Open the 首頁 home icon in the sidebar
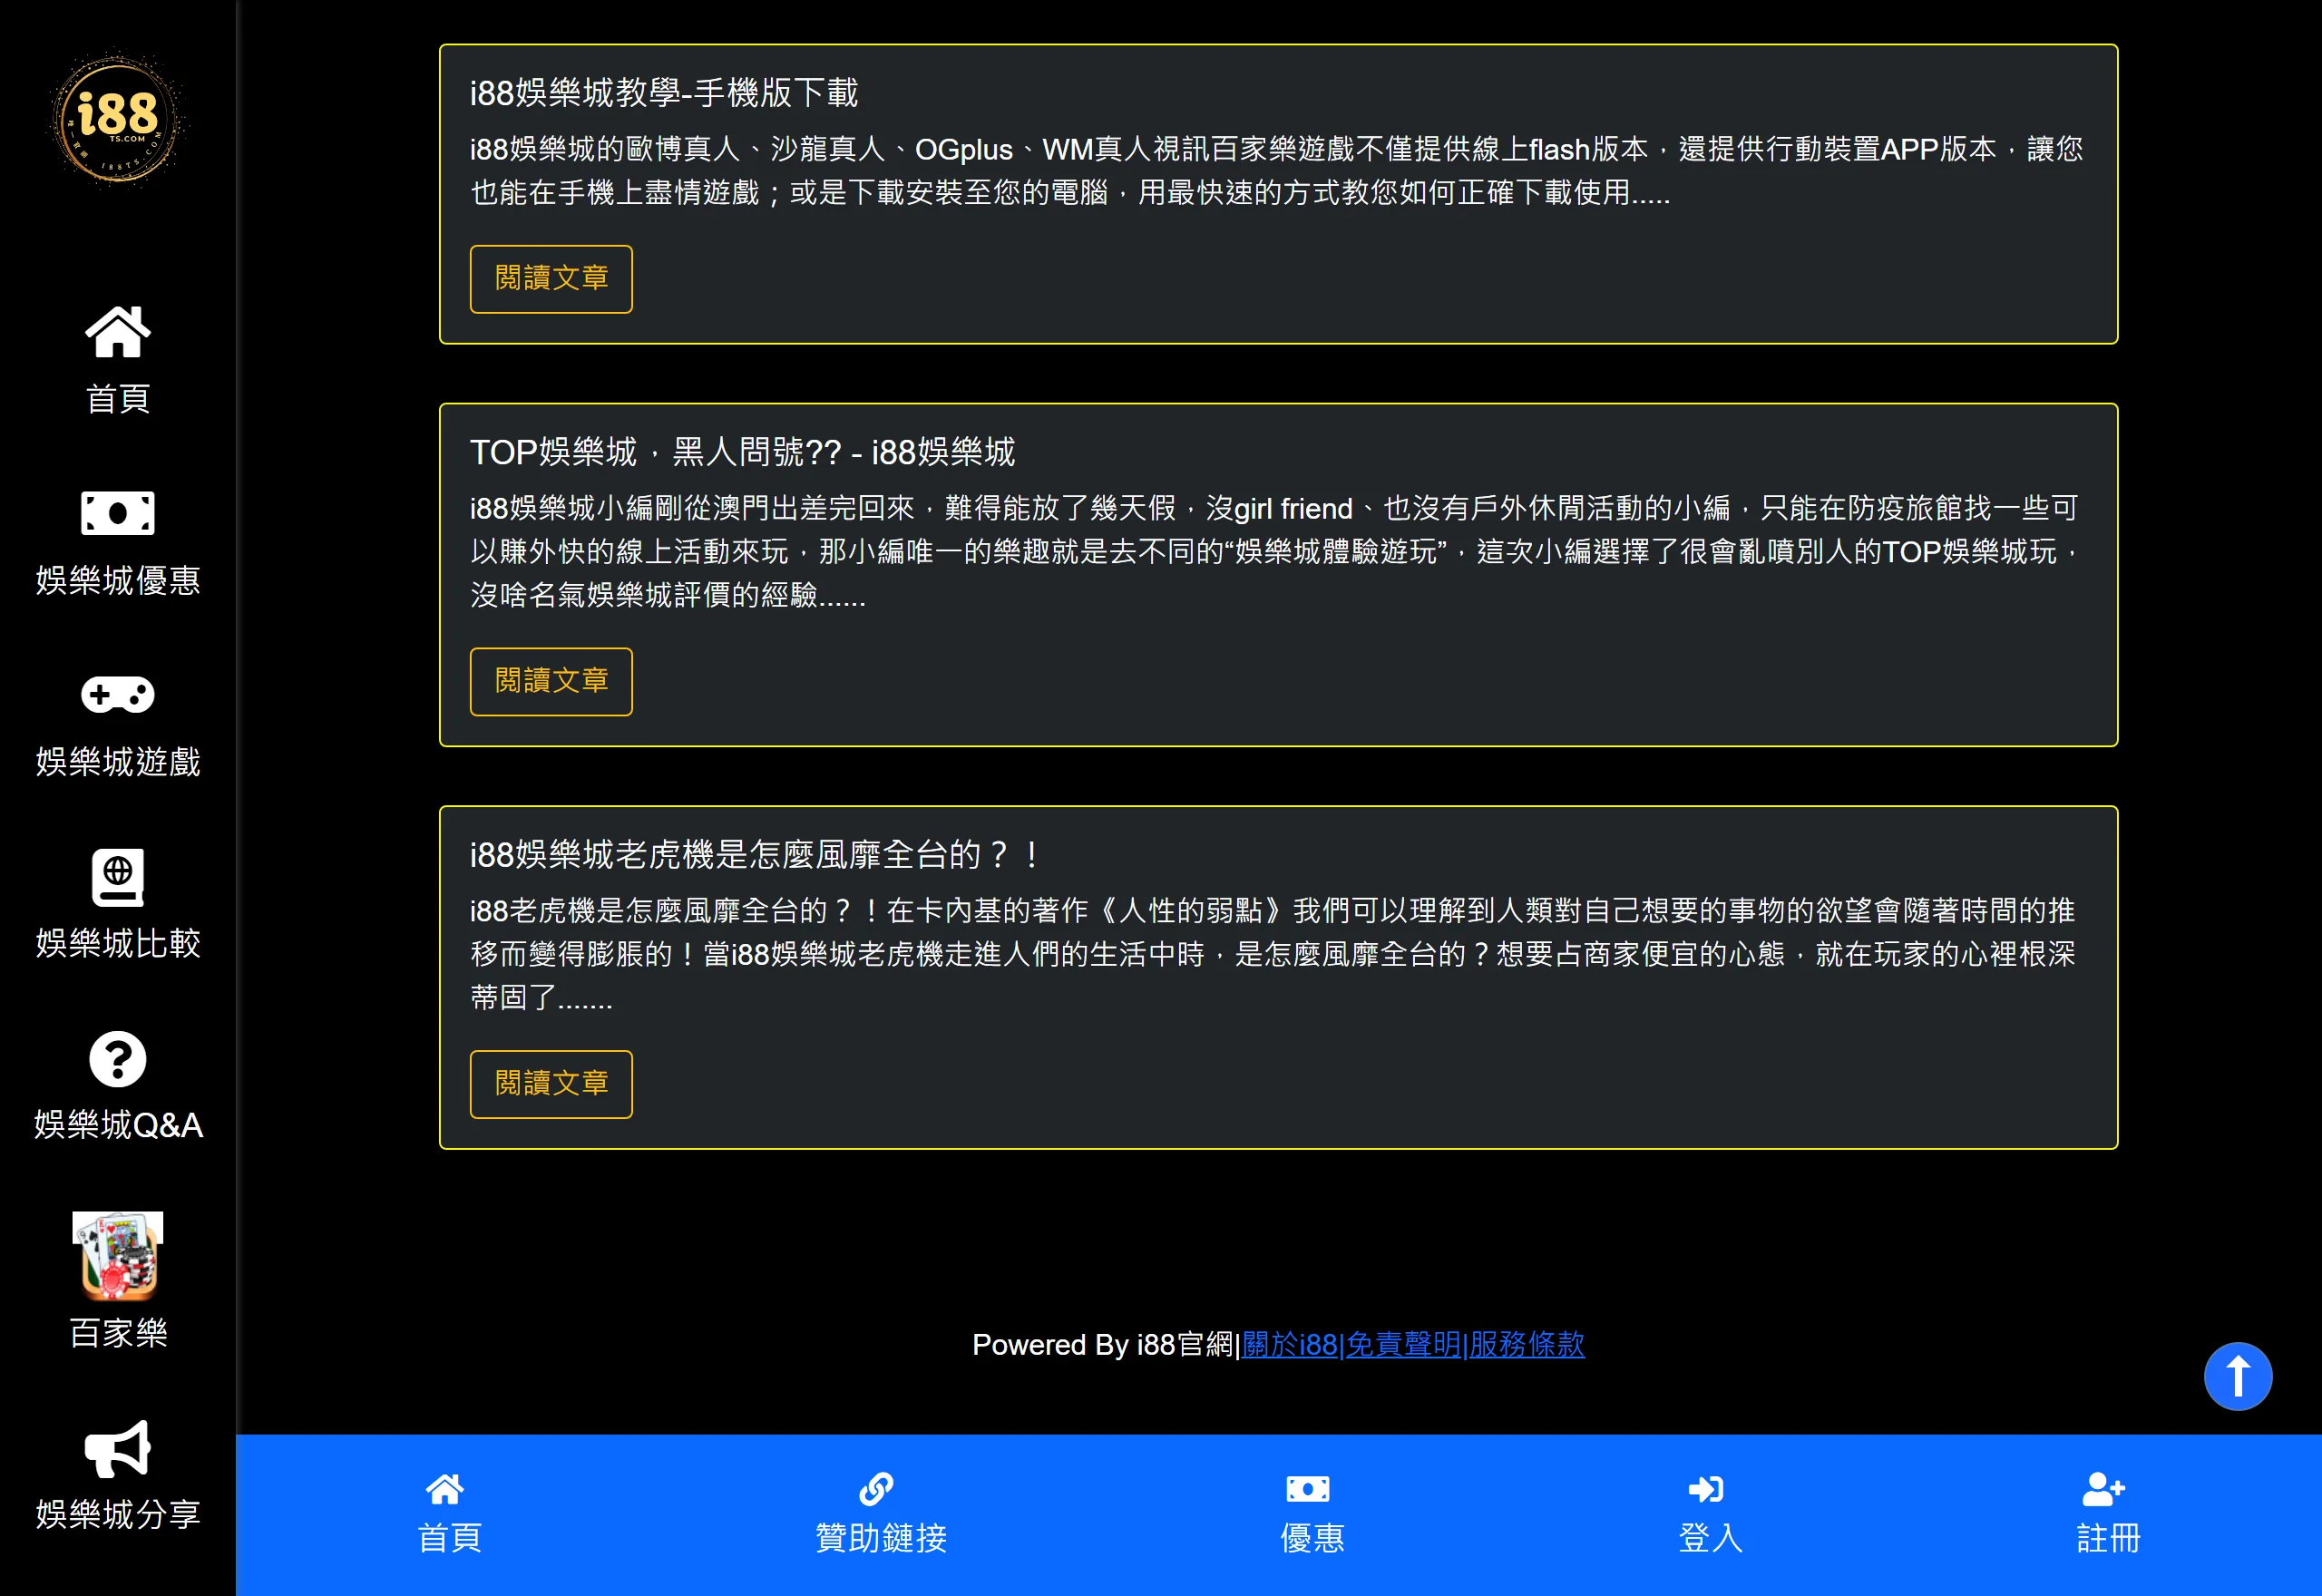 118,331
